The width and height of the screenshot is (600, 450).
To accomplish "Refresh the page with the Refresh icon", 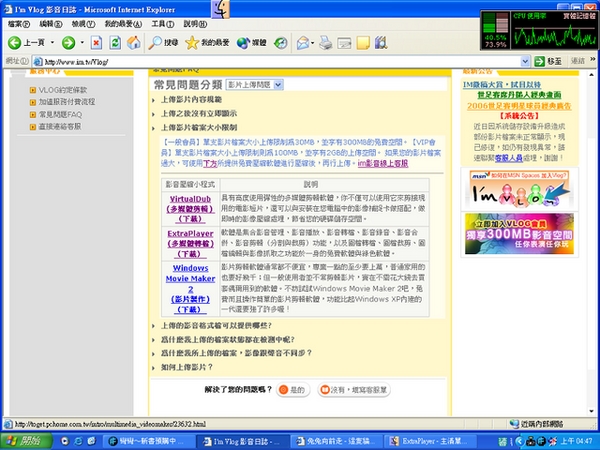I will pyautogui.click(x=115, y=42).
